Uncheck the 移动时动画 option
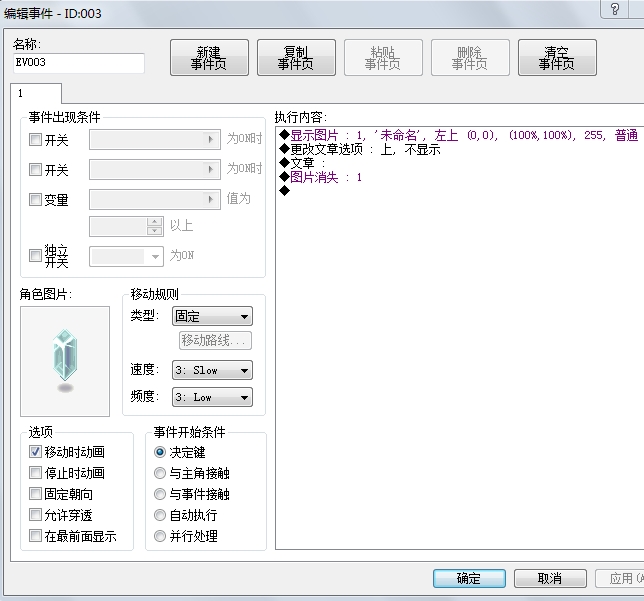The width and height of the screenshot is (644, 601). 35,451
